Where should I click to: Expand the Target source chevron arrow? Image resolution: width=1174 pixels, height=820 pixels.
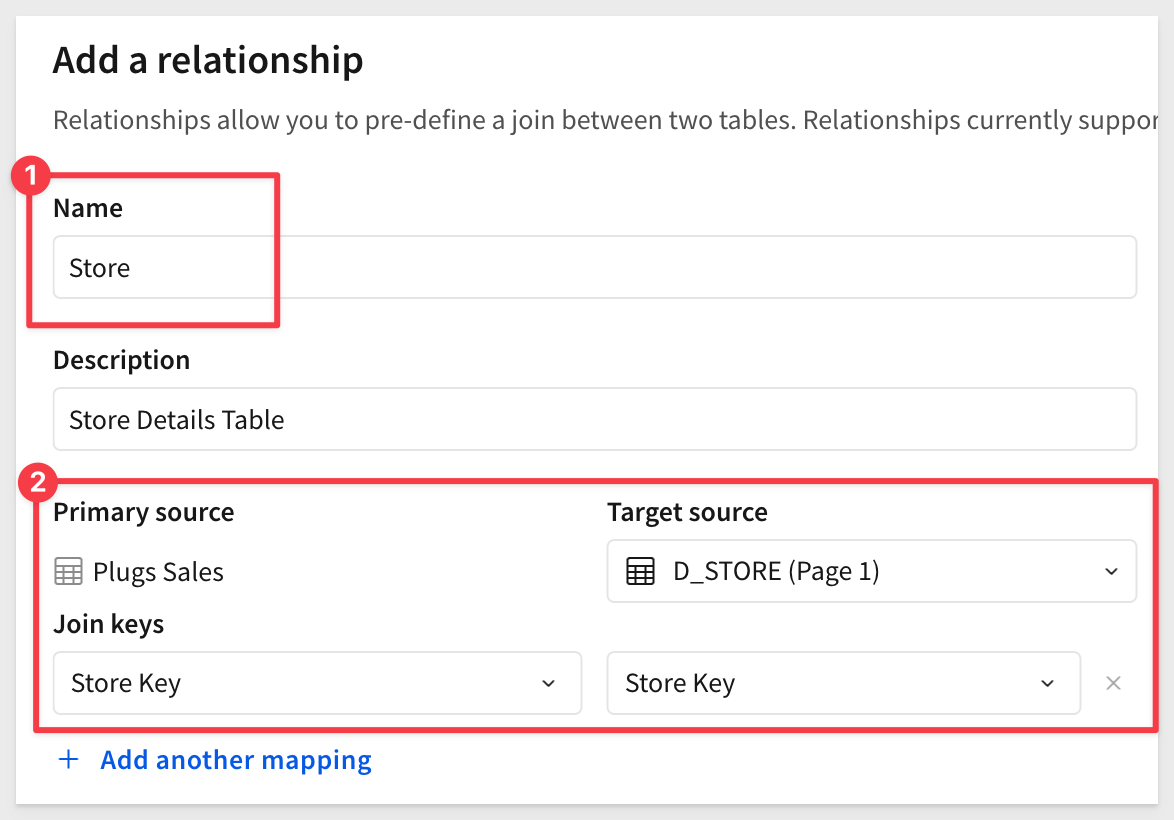1111,572
